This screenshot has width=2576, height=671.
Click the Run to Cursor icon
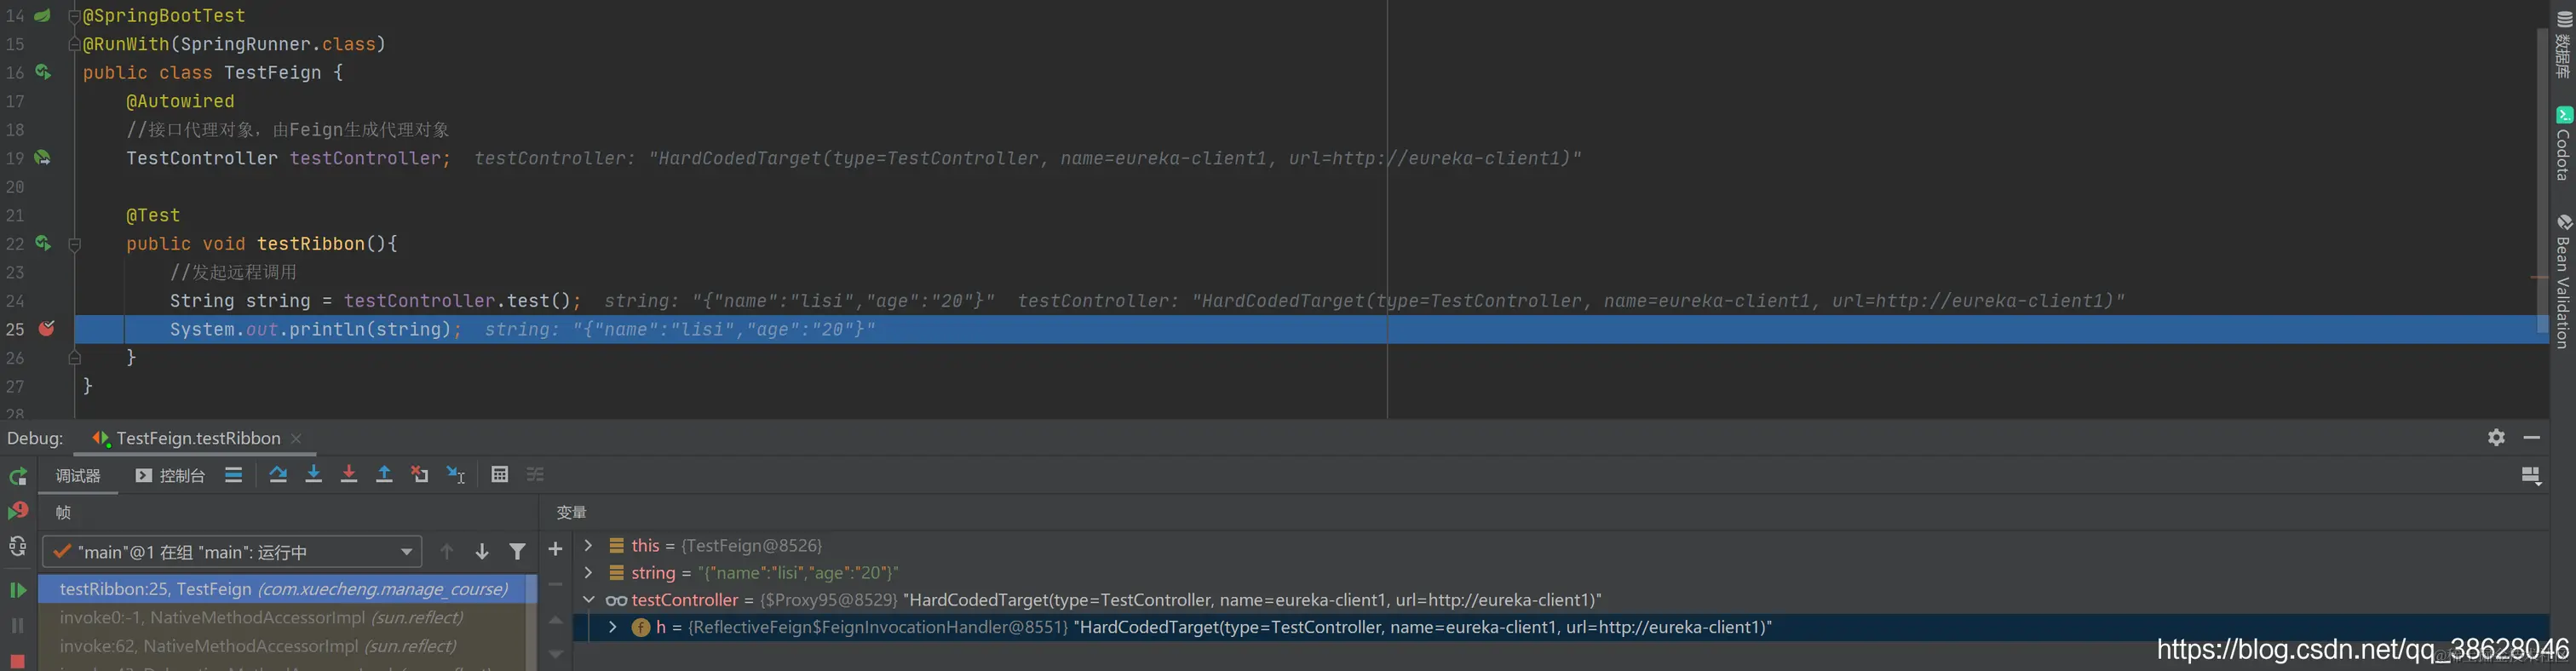456,475
